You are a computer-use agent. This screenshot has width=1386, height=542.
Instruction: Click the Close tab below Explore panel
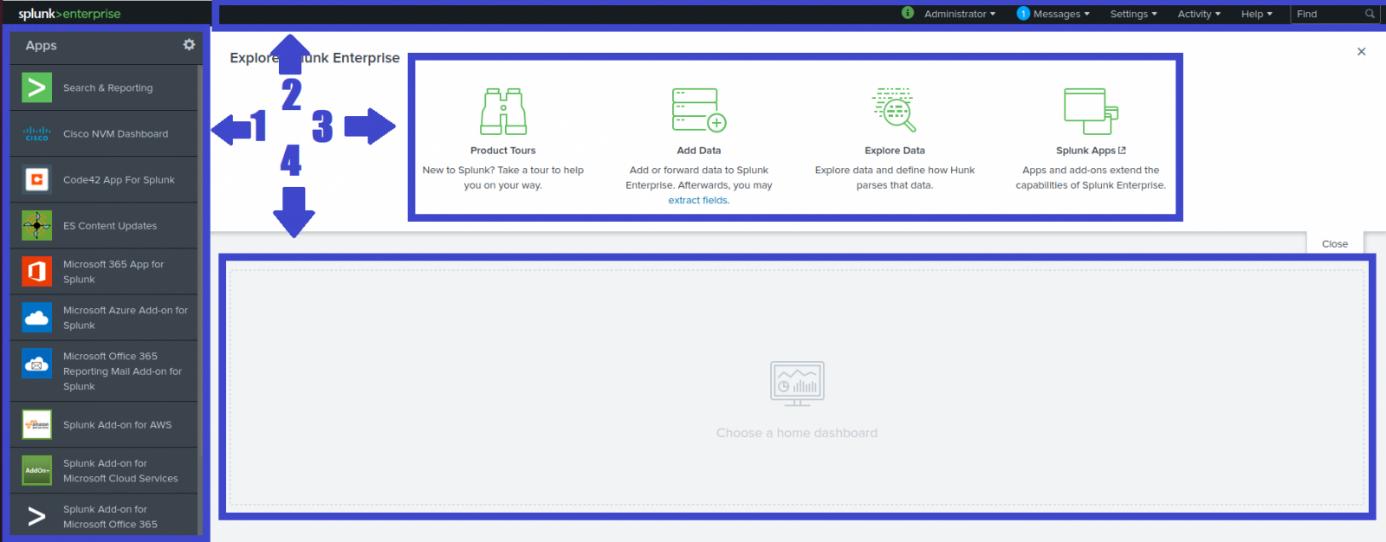[1335, 244]
